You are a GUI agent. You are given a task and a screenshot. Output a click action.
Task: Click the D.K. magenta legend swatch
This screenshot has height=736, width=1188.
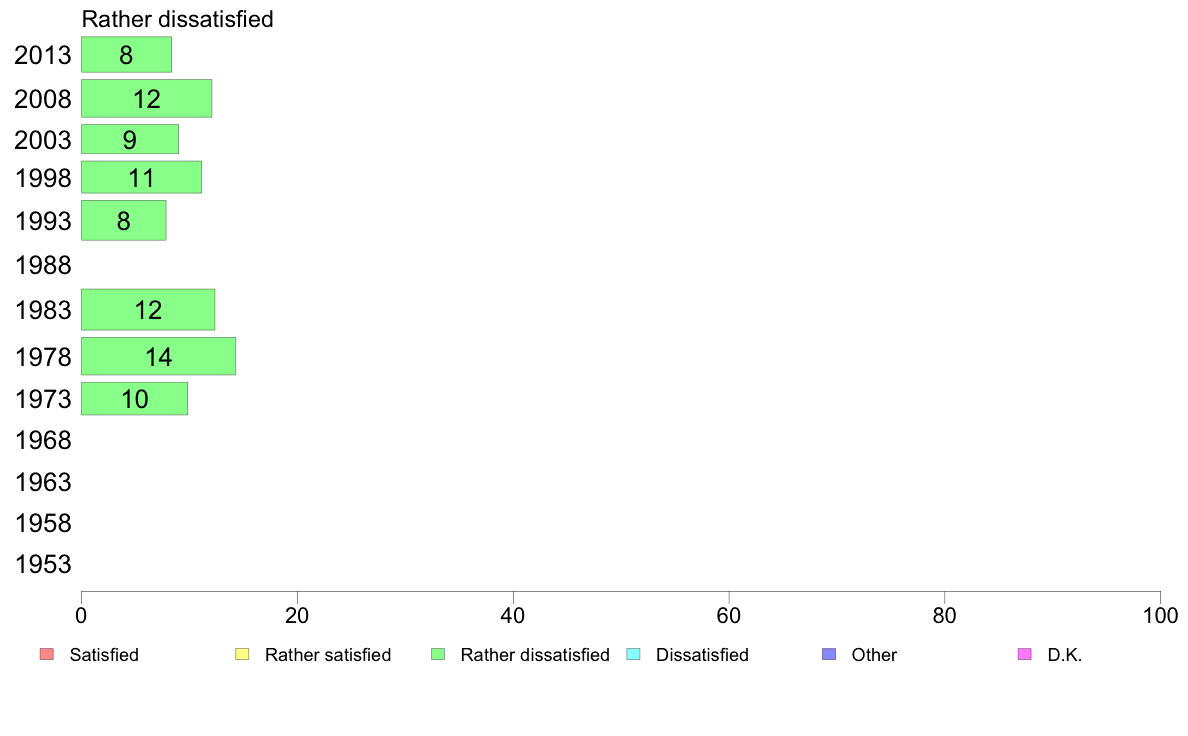[x=1024, y=654]
